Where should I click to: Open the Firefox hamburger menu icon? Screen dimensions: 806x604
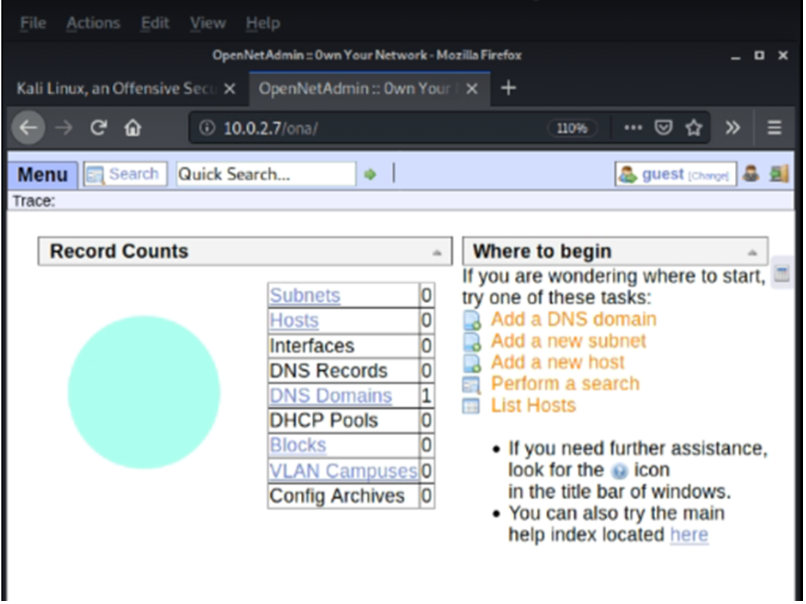(x=774, y=128)
